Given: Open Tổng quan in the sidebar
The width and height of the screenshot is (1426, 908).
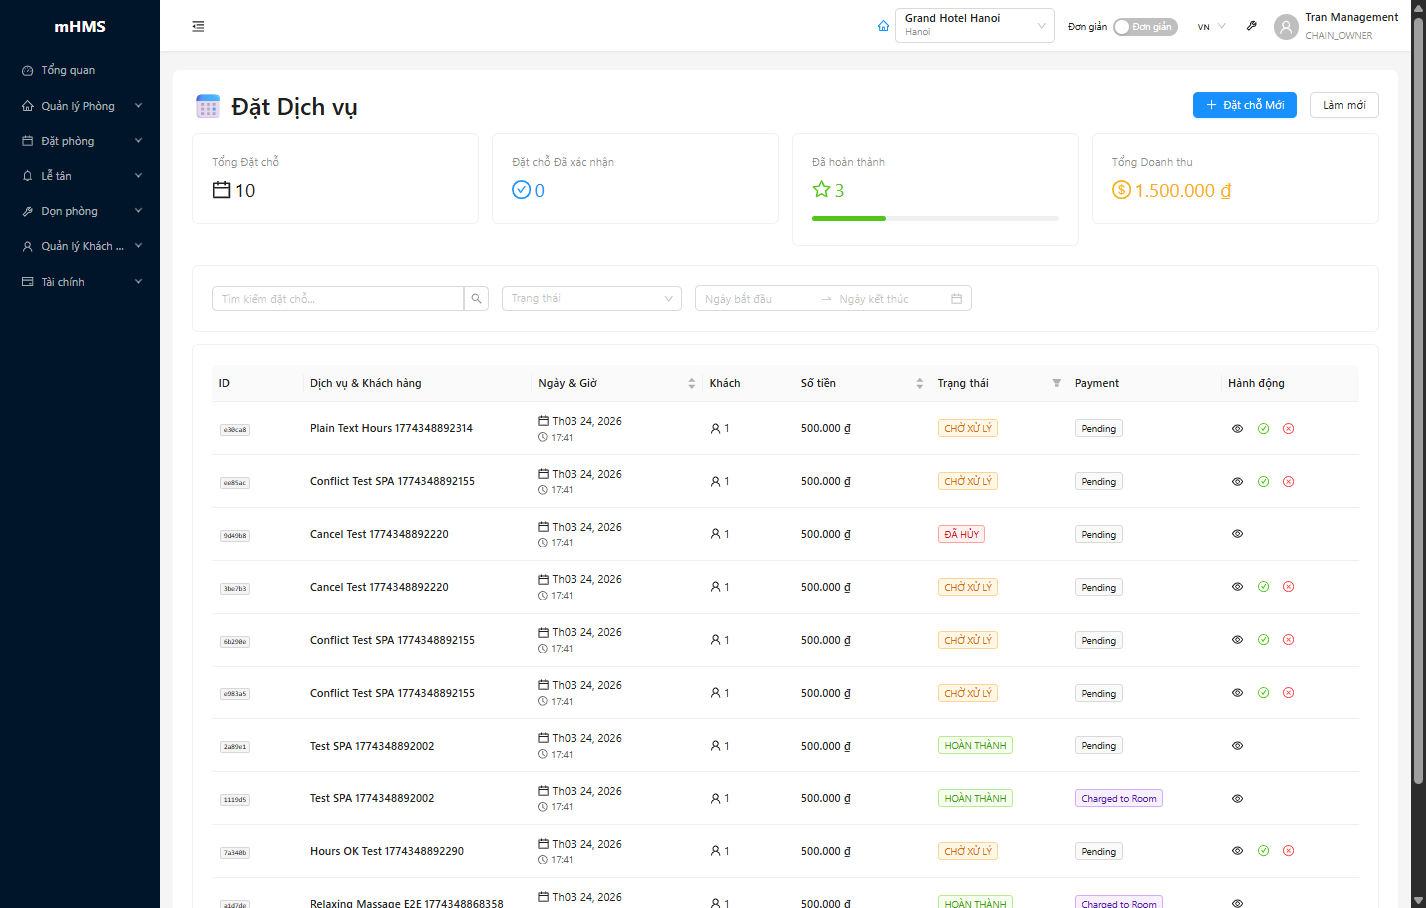Looking at the screenshot, I should coord(68,70).
